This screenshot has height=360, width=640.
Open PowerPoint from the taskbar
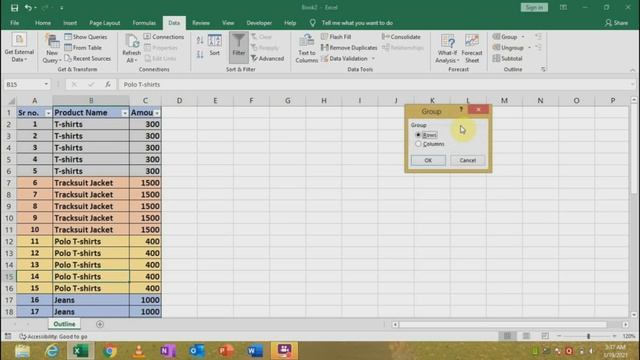pos(226,351)
